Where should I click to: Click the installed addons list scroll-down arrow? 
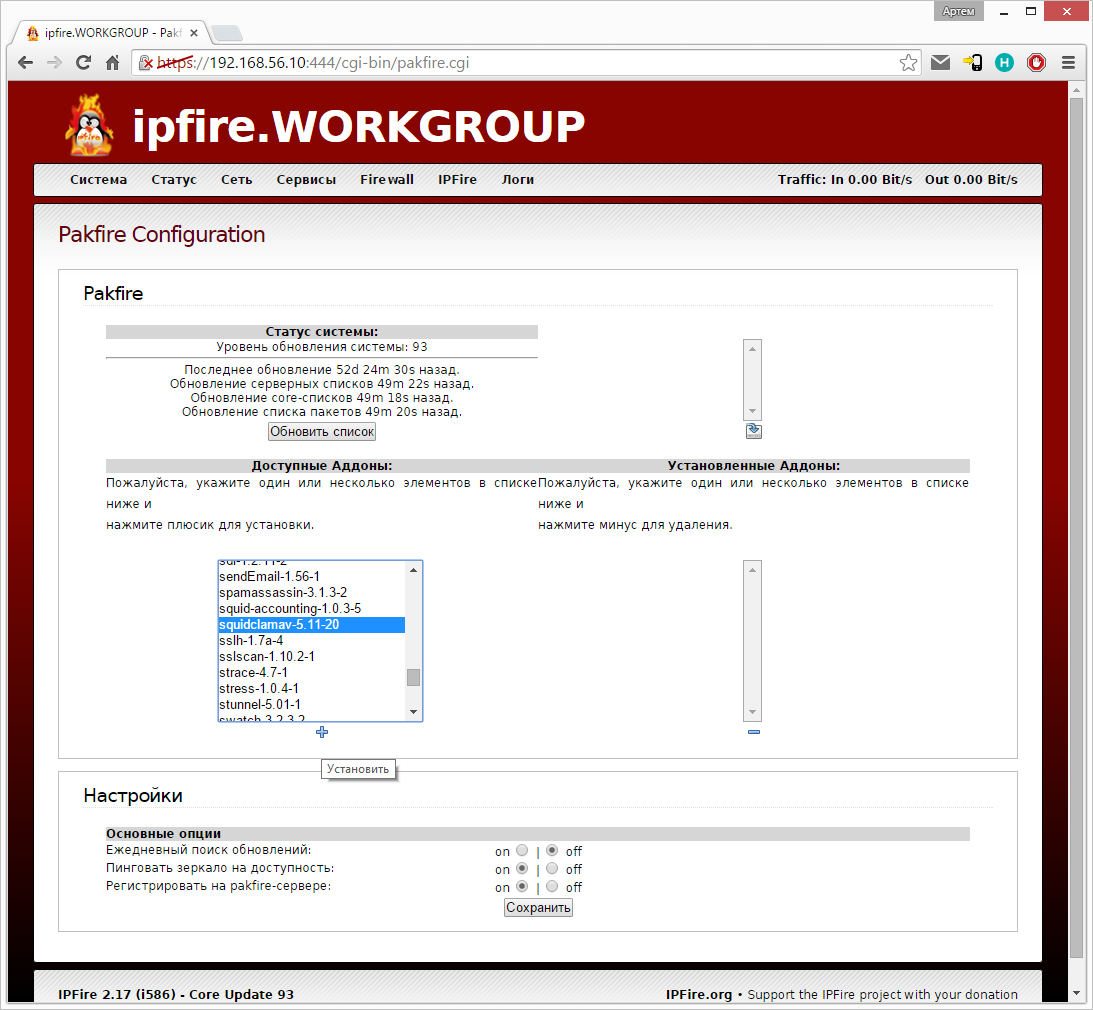(752, 712)
